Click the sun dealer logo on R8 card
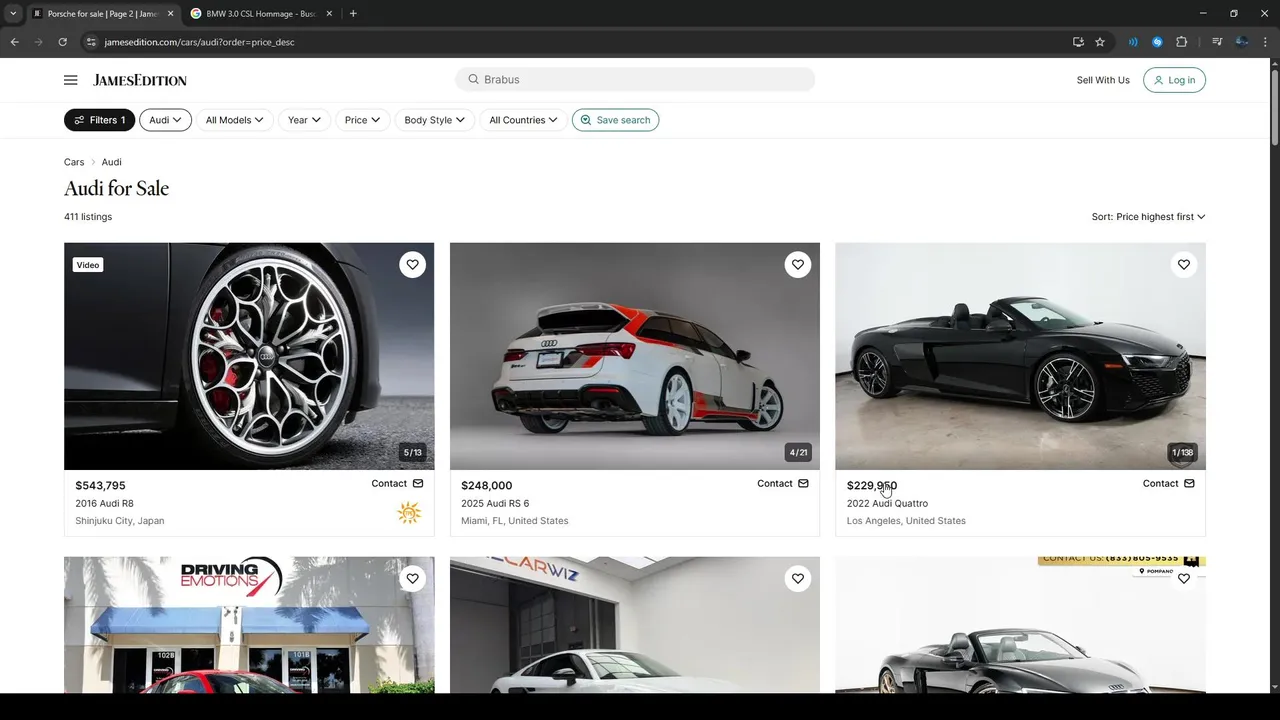Viewport: 1280px width, 720px height. (x=409, y=513)
